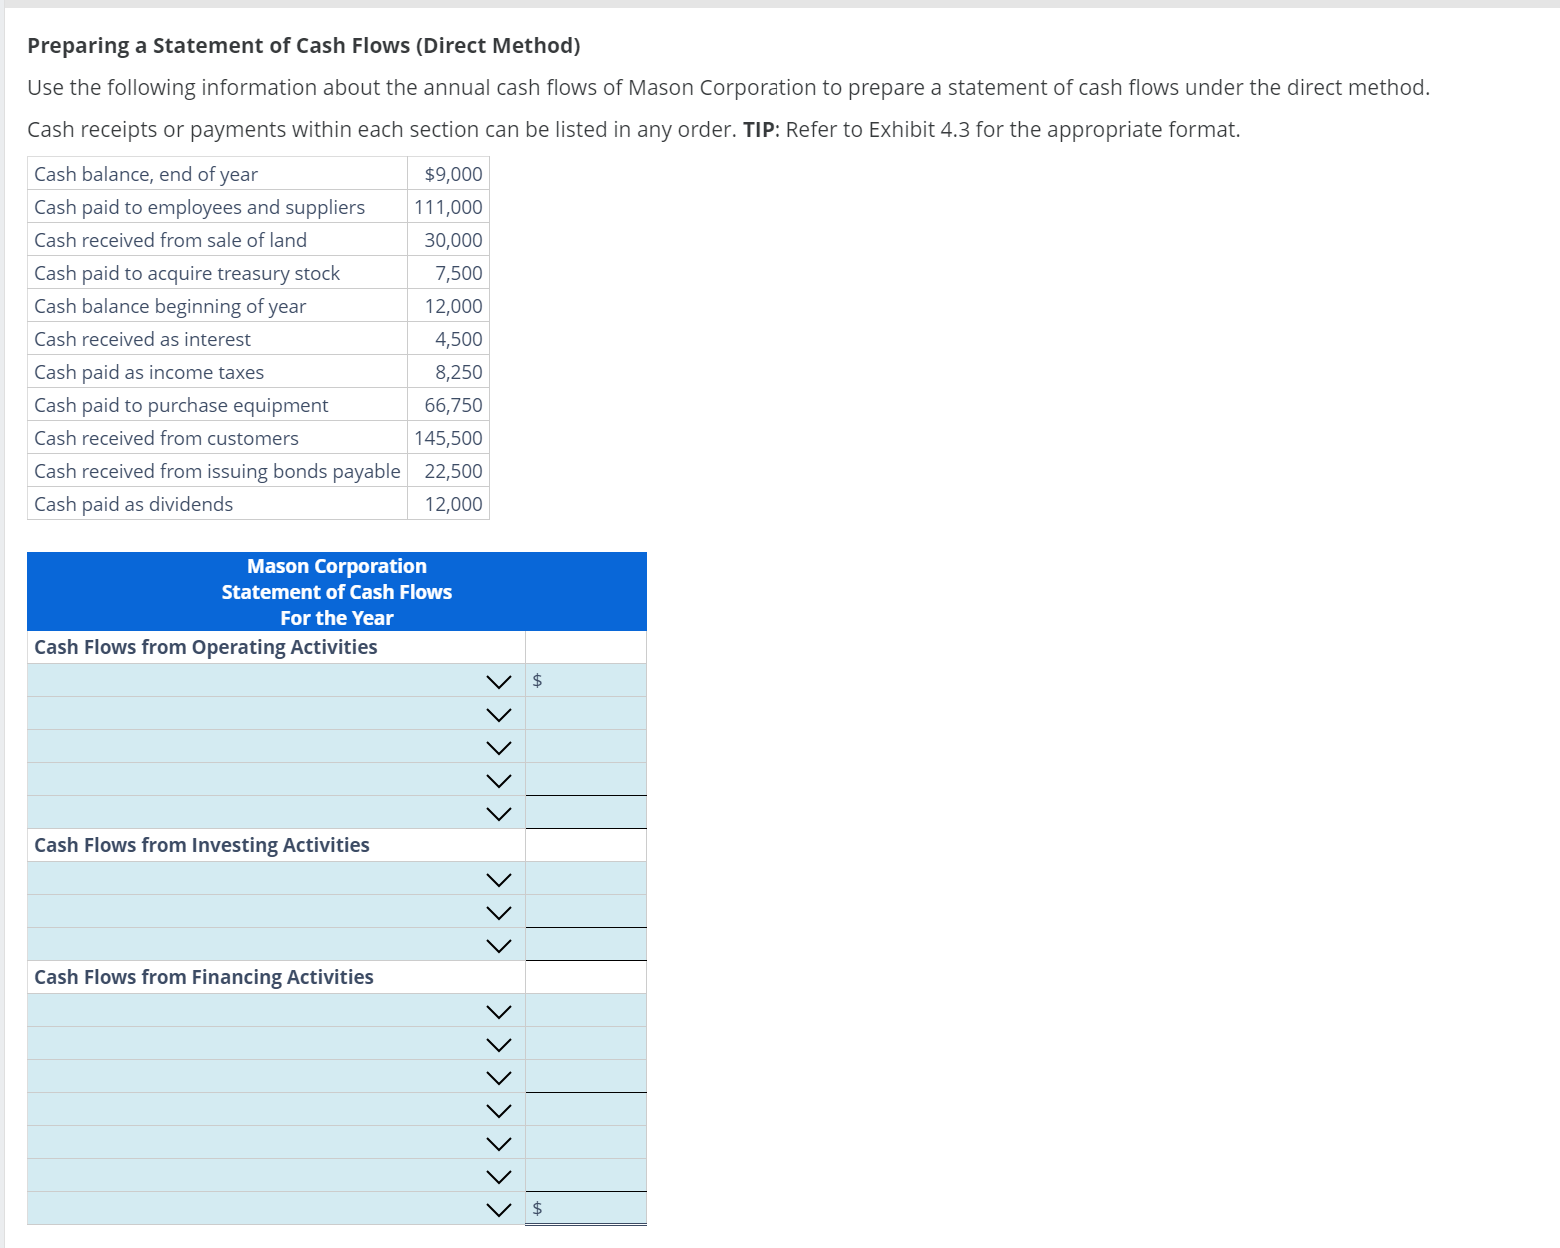Expand the final dropdown at statement bottom
The height and width of the screenshot is (1248, 1560).
click(499, 1207)
